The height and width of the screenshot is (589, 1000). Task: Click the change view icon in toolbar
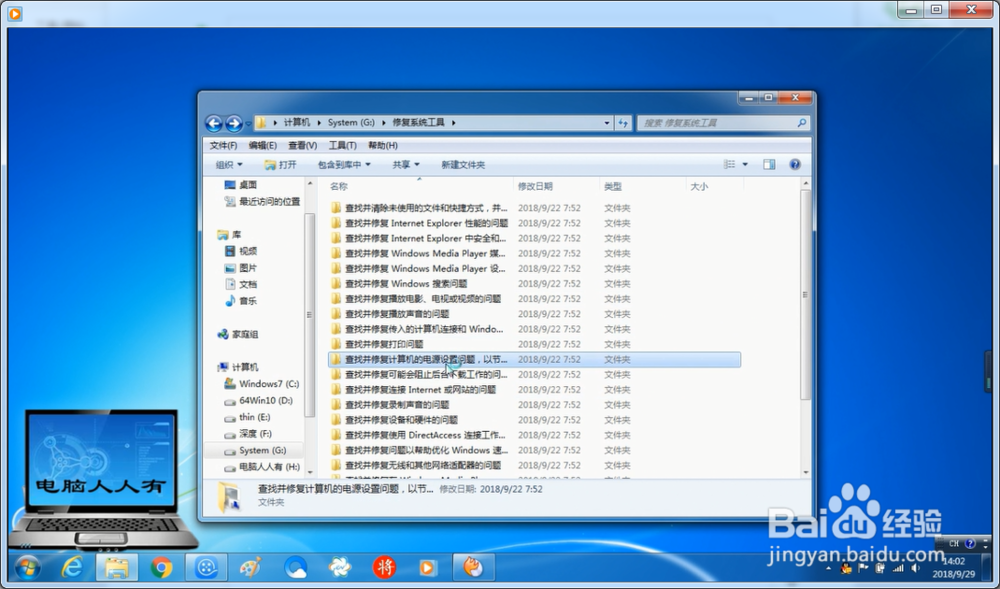point(730,164)
